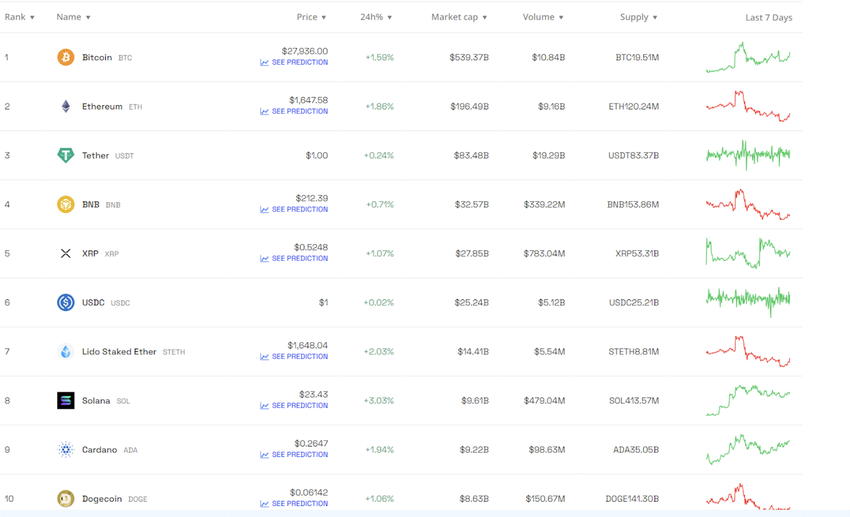Sort table by Volume column
850x517 pixels.
(543, 17)
